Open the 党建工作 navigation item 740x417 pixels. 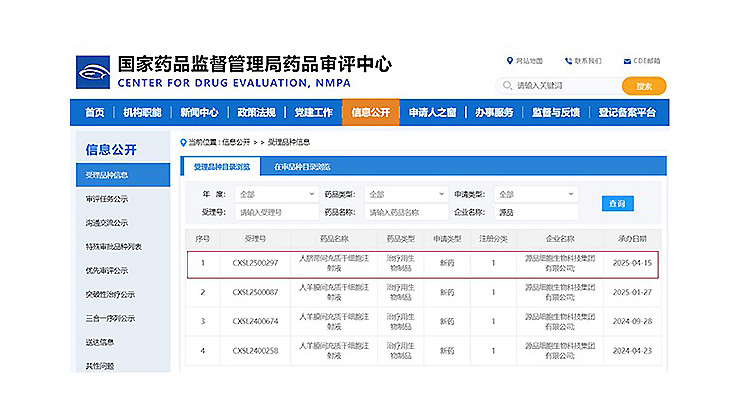coord(313,112)
